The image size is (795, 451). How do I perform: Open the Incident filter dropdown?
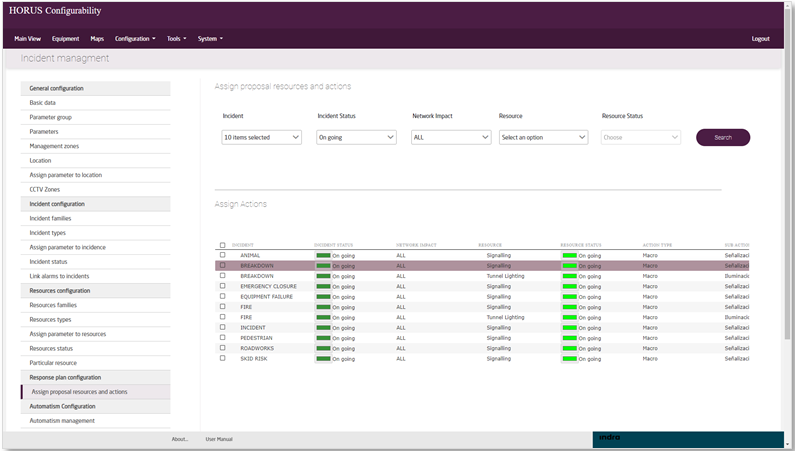pos(262,137)
